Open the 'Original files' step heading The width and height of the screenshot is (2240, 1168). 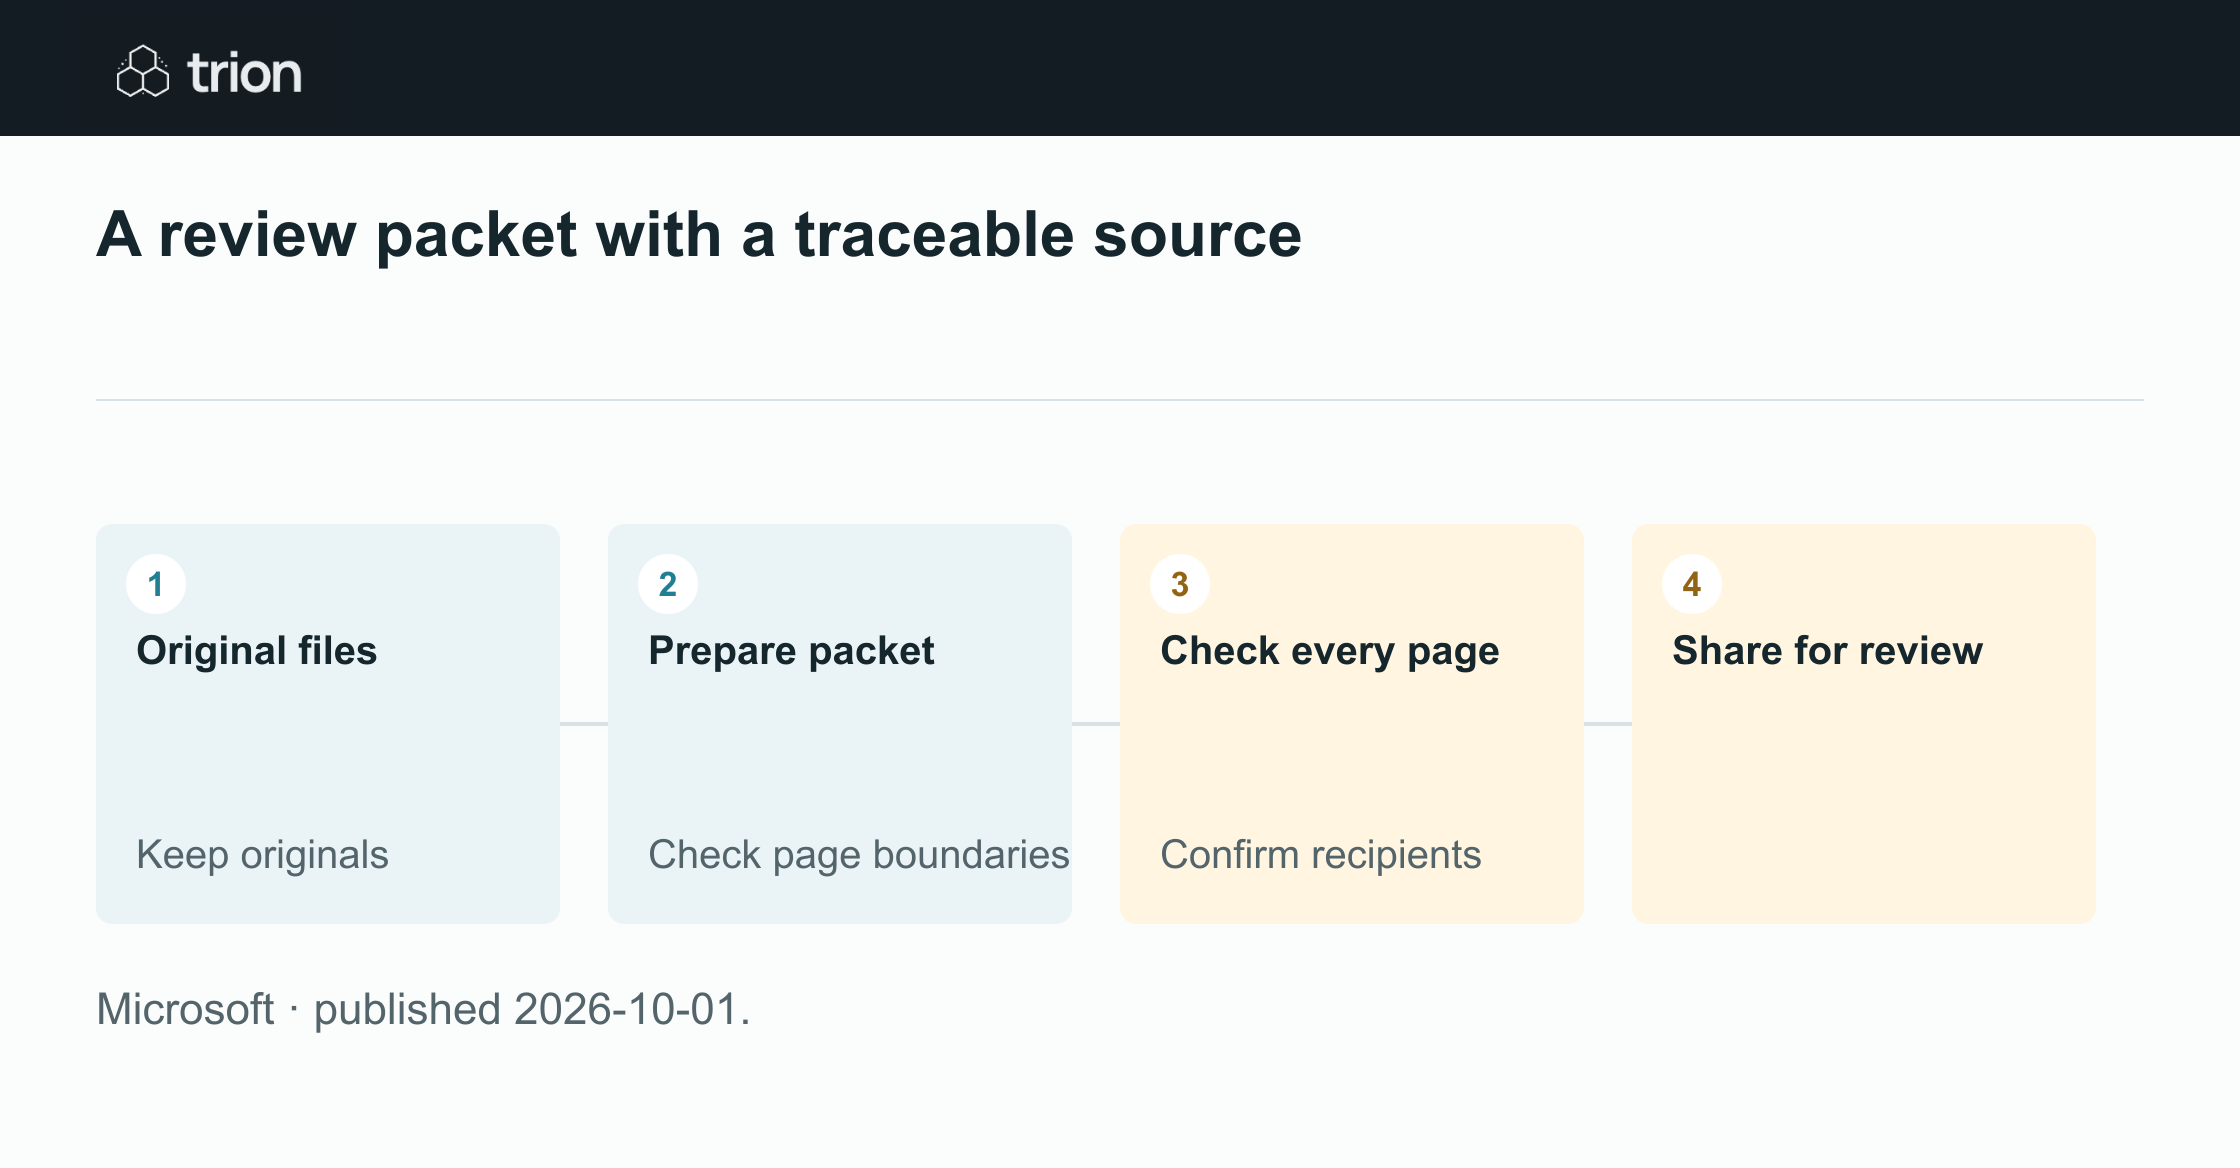click(257, 651)
